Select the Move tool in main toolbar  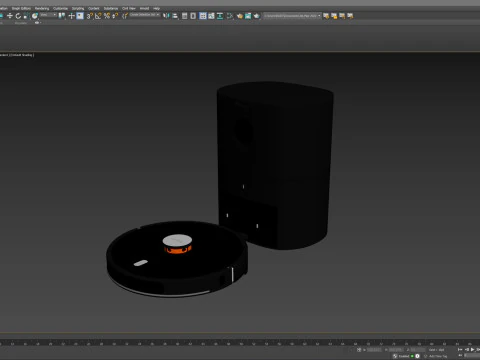tap(10, 16)
